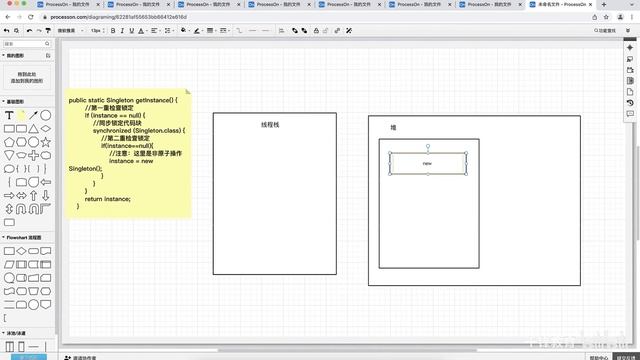
Task: Click the Redo button in toolbar
Action: coord(39,31)
